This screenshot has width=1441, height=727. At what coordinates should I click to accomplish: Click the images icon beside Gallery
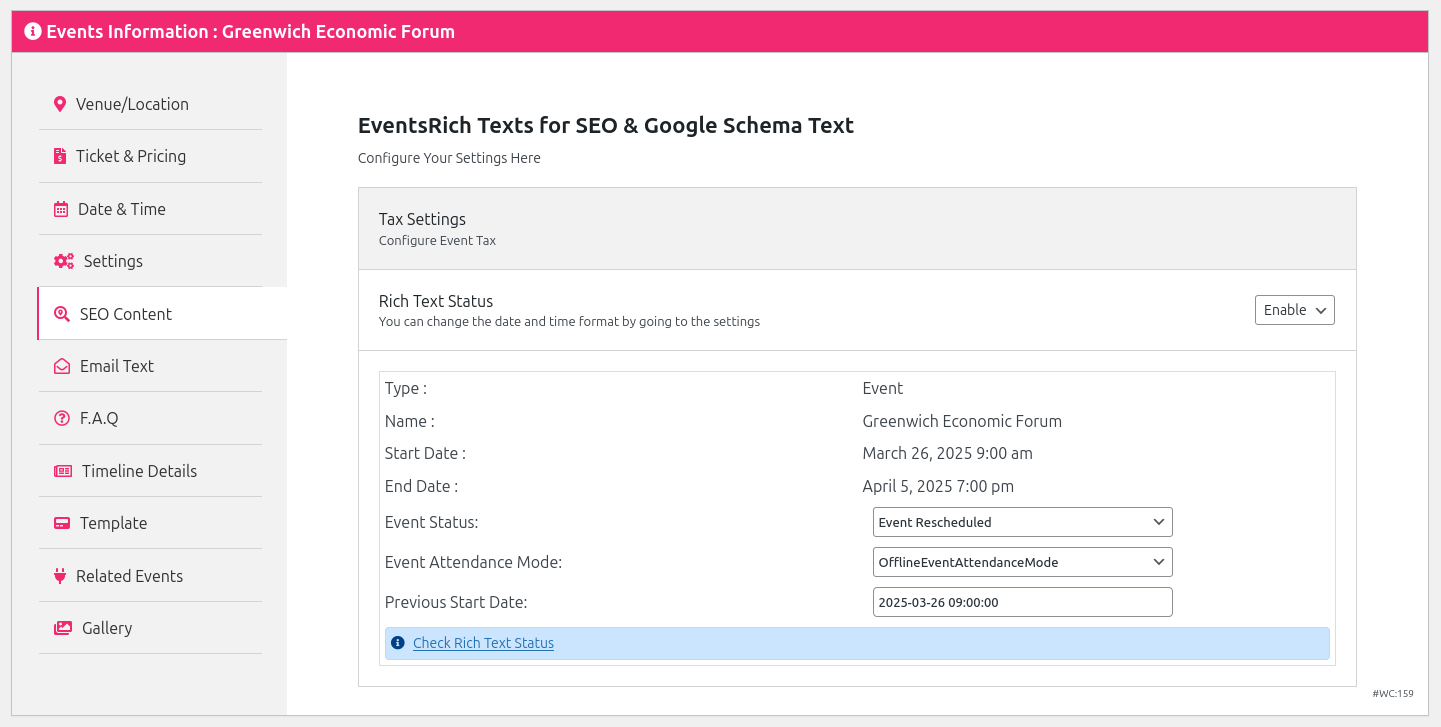tap(63, 628)
